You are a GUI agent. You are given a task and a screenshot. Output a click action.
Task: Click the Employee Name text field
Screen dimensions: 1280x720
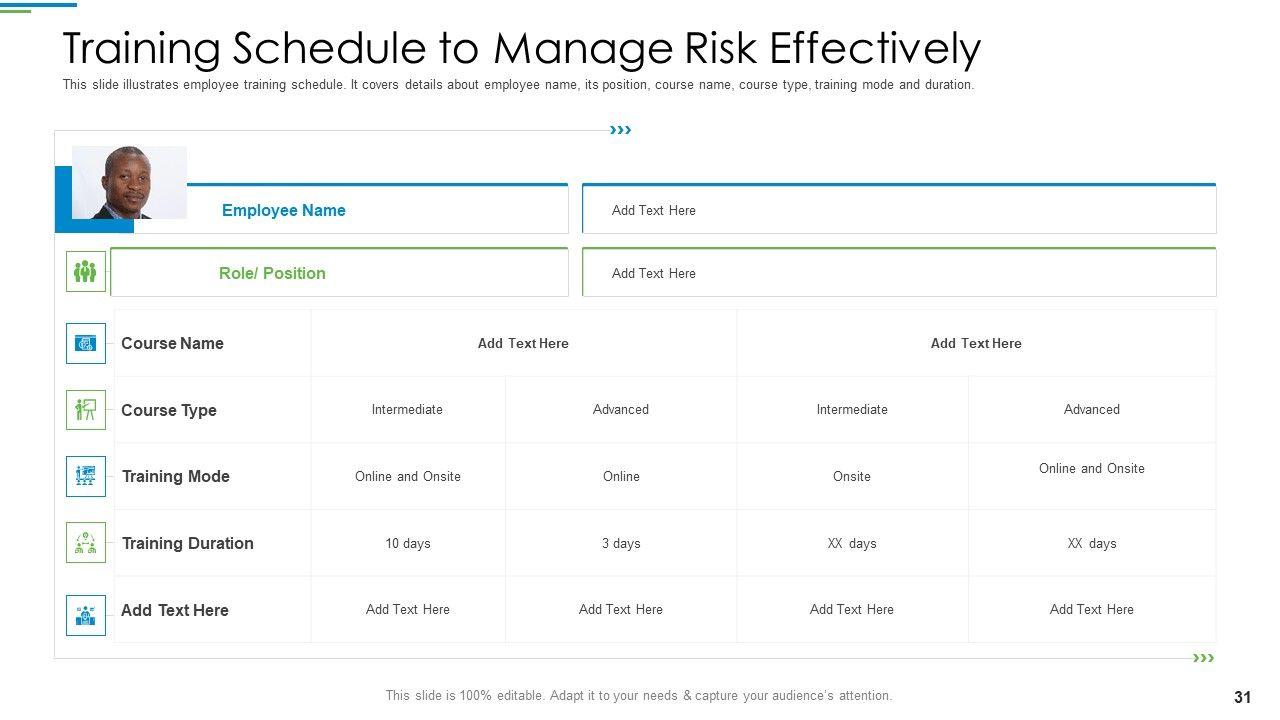coord(898,210)
